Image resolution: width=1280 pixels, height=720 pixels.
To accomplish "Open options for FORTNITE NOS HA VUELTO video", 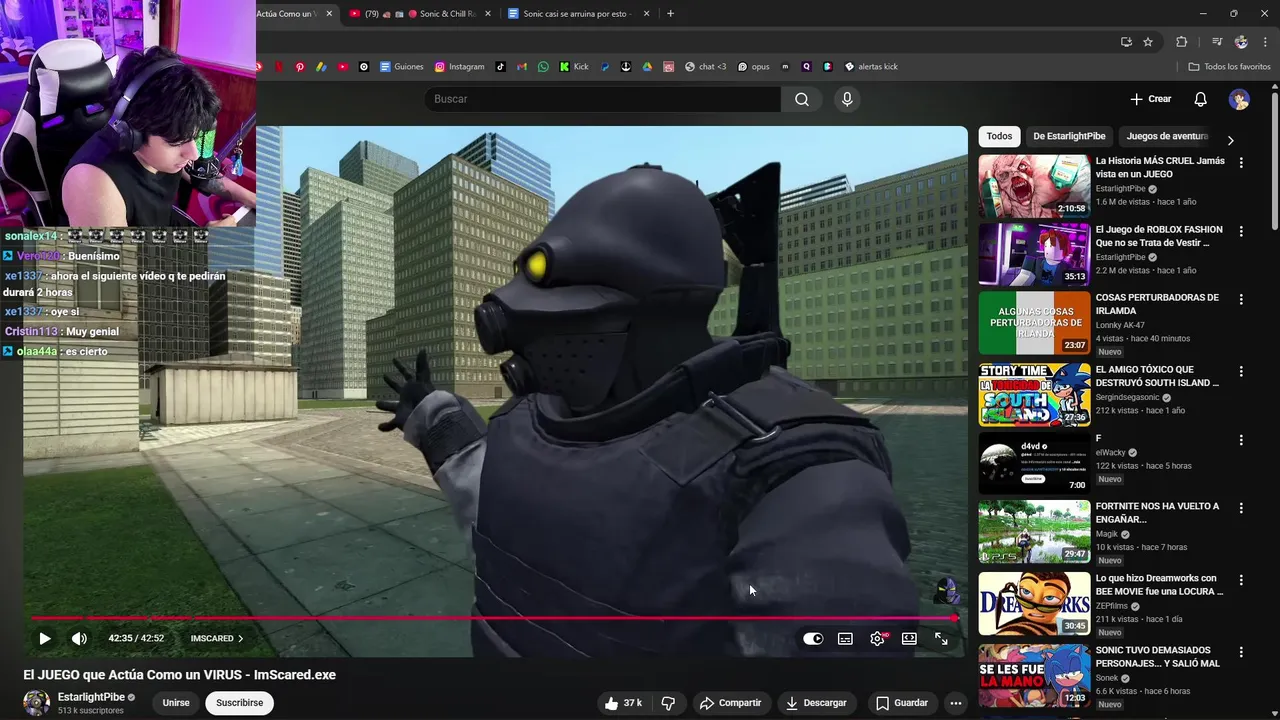I will (1241, 508).
